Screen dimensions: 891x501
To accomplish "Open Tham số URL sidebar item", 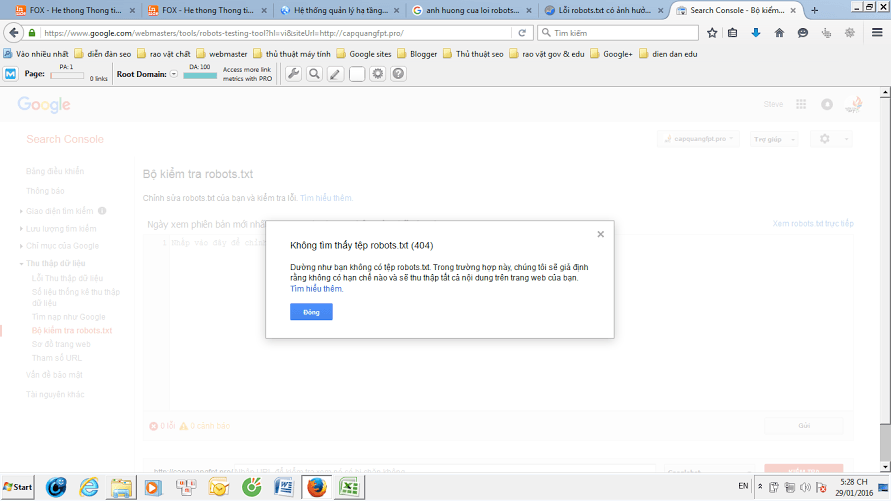I will click(x=56, y=358).
